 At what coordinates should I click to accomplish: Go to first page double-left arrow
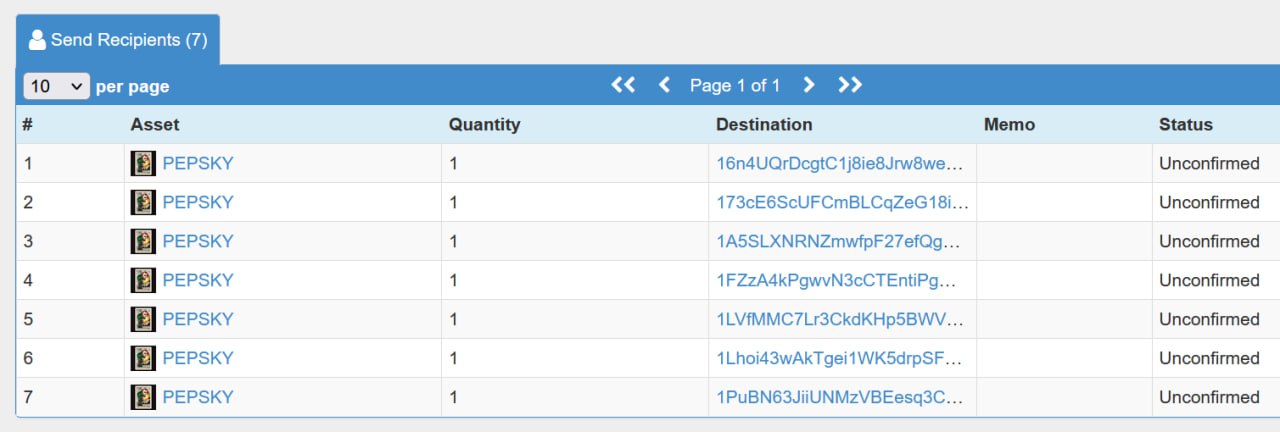[x=623, y=85]
